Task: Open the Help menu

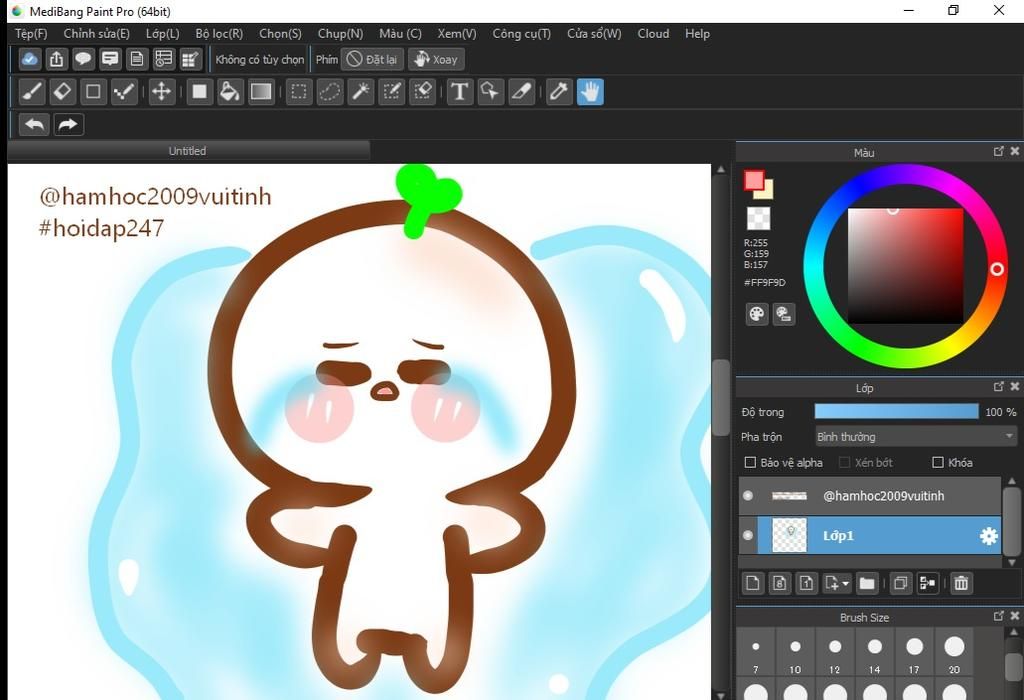Action: click(697, 34)
